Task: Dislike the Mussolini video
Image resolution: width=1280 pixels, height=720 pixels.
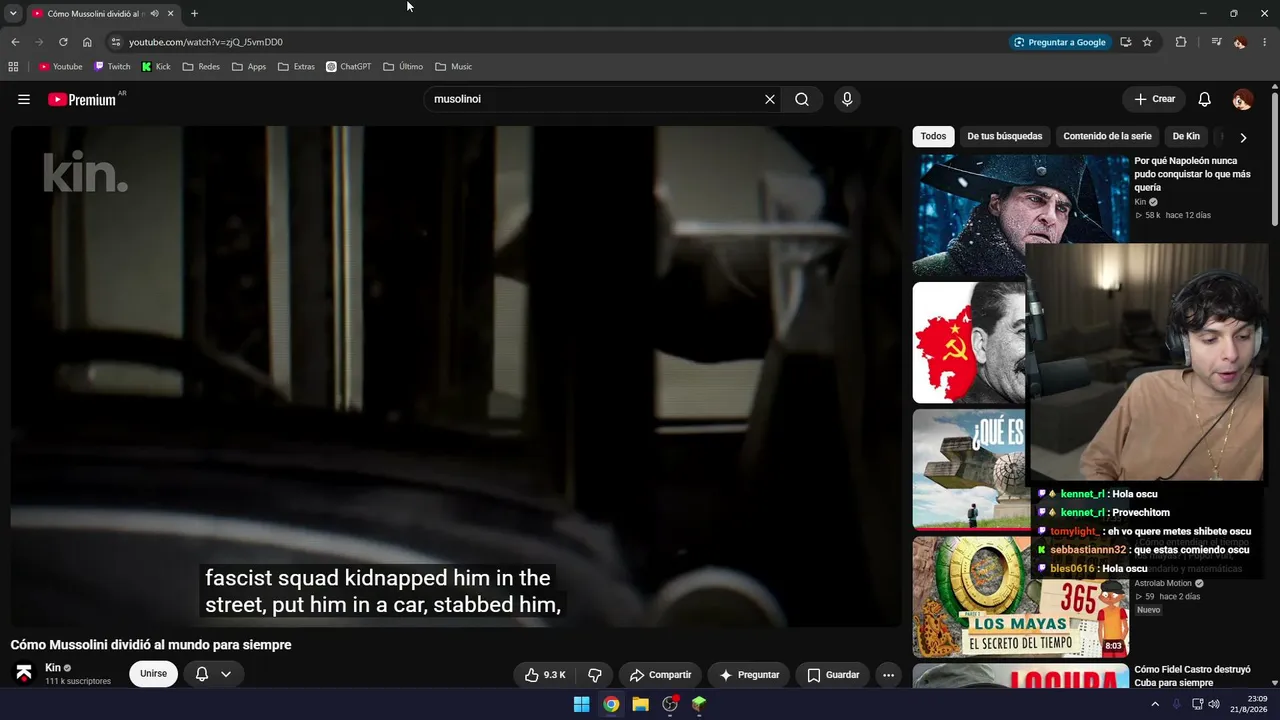Action: [x=595, y=675]
